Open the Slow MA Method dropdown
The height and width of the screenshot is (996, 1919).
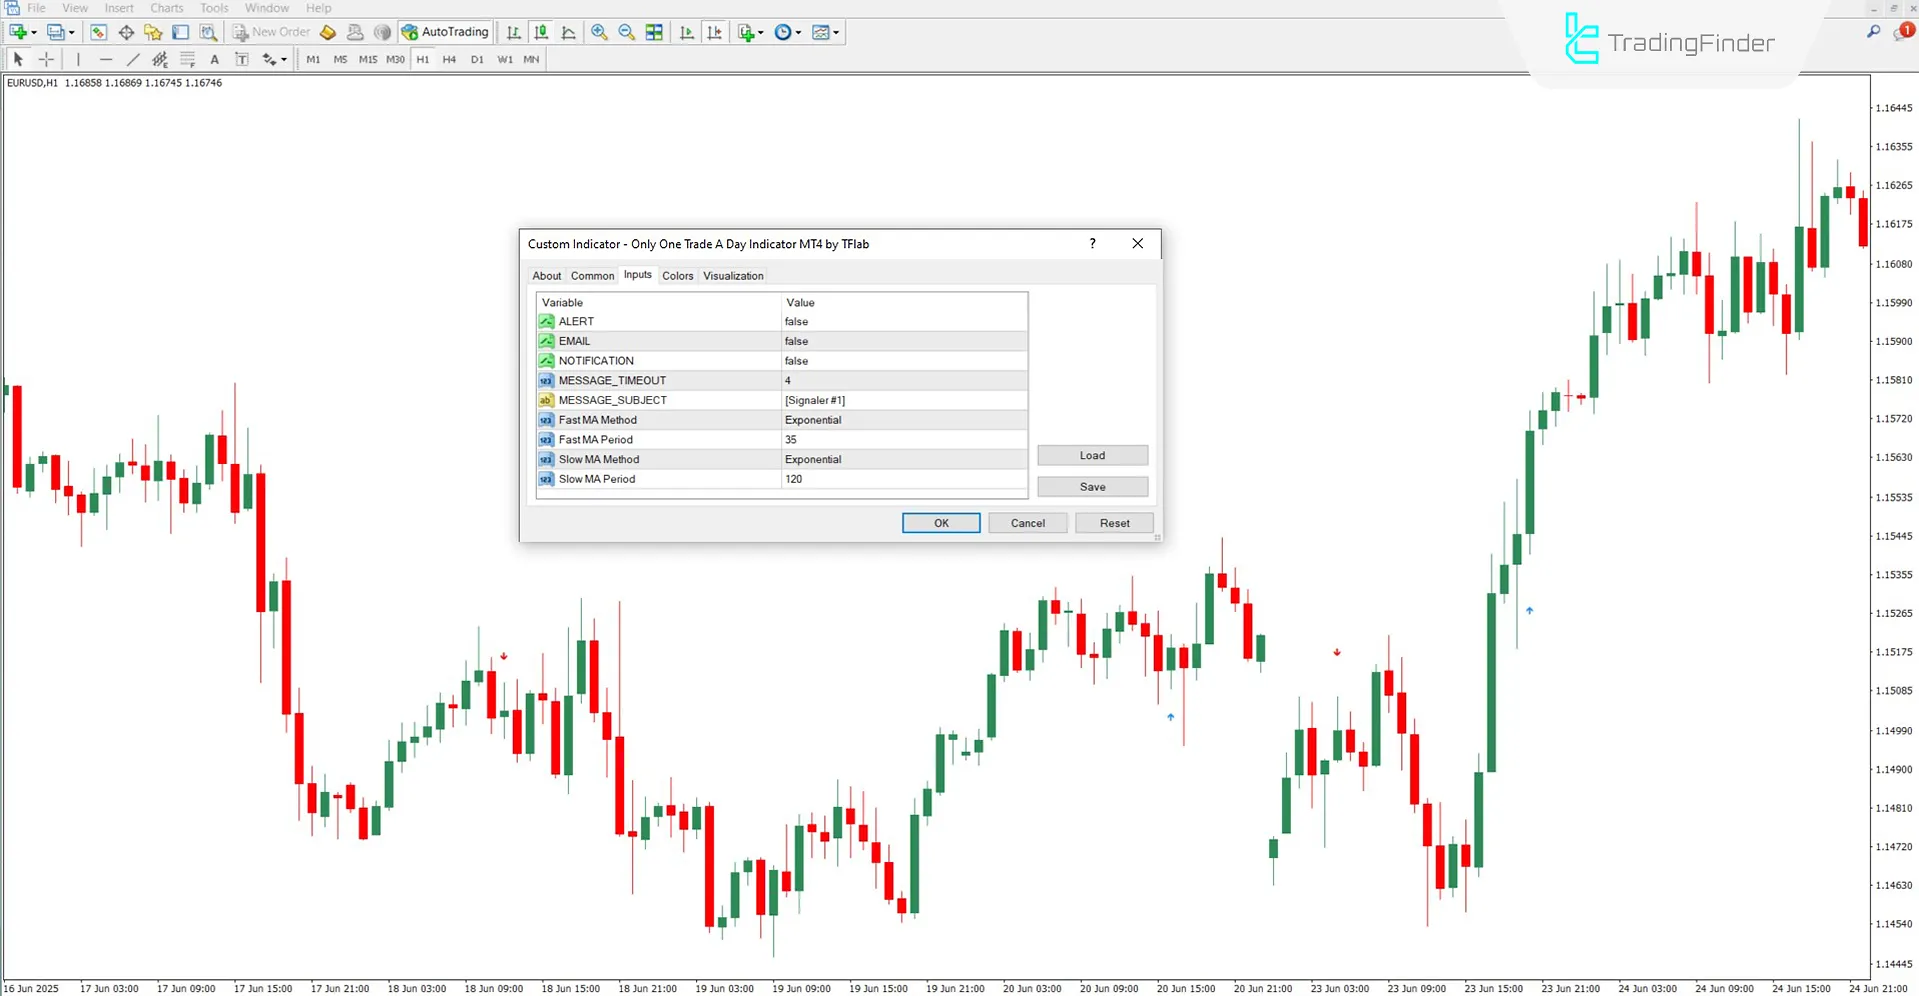click(900, 459)
